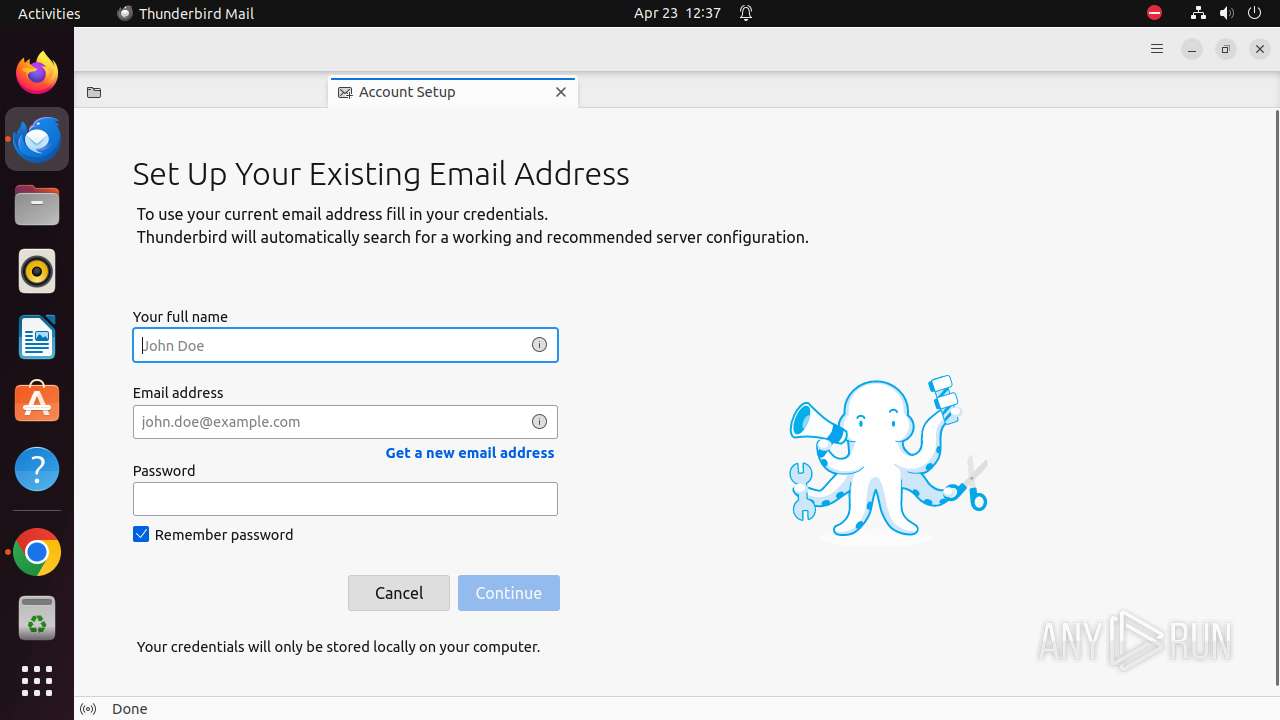
Task: Open the Activities overview
Action: pos(49,13)
